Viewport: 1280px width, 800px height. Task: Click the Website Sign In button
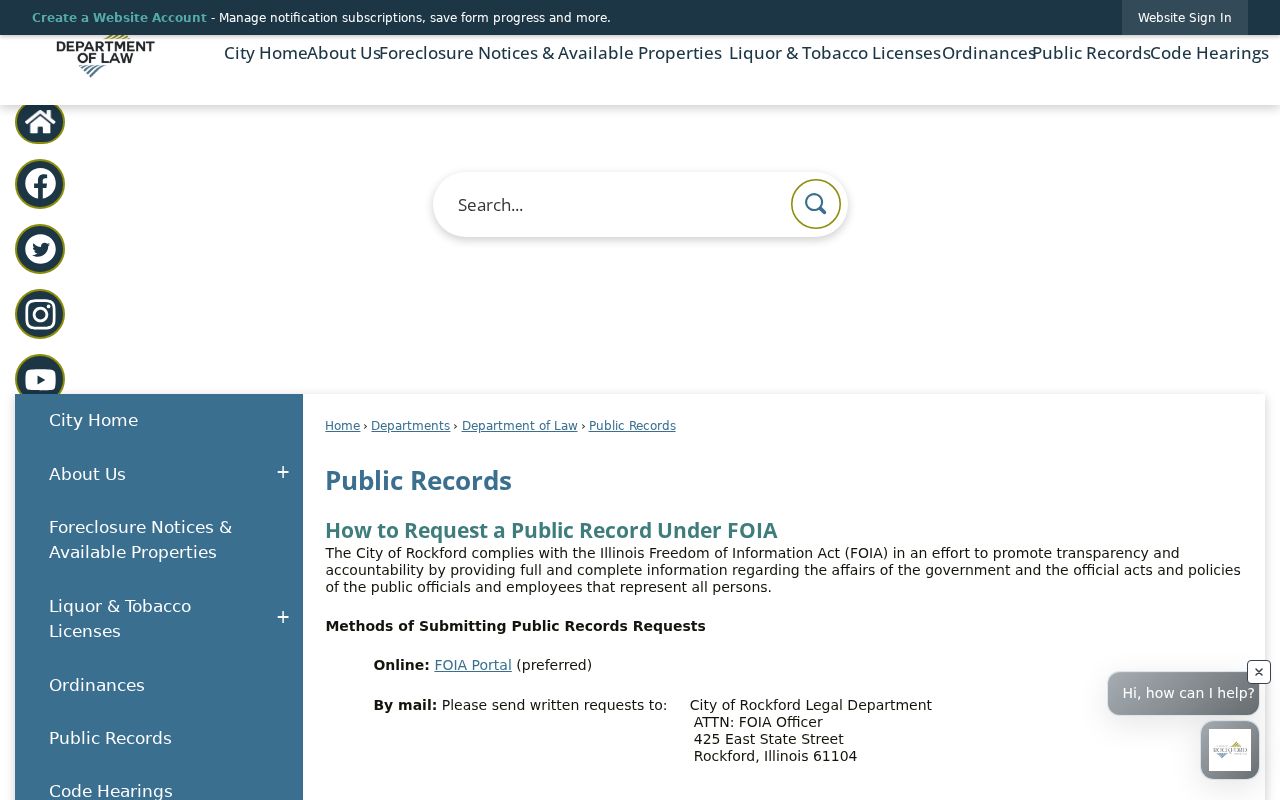pyautogui.click(x=1184, y=18)
